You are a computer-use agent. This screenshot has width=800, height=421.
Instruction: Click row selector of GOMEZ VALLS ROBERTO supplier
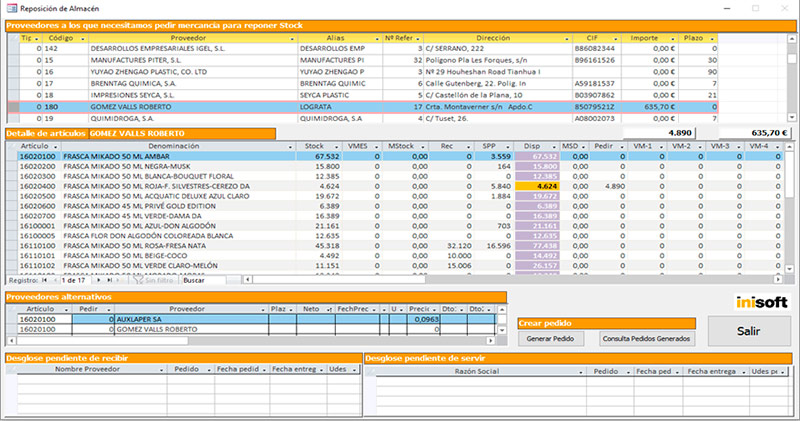tap(13, 107)
